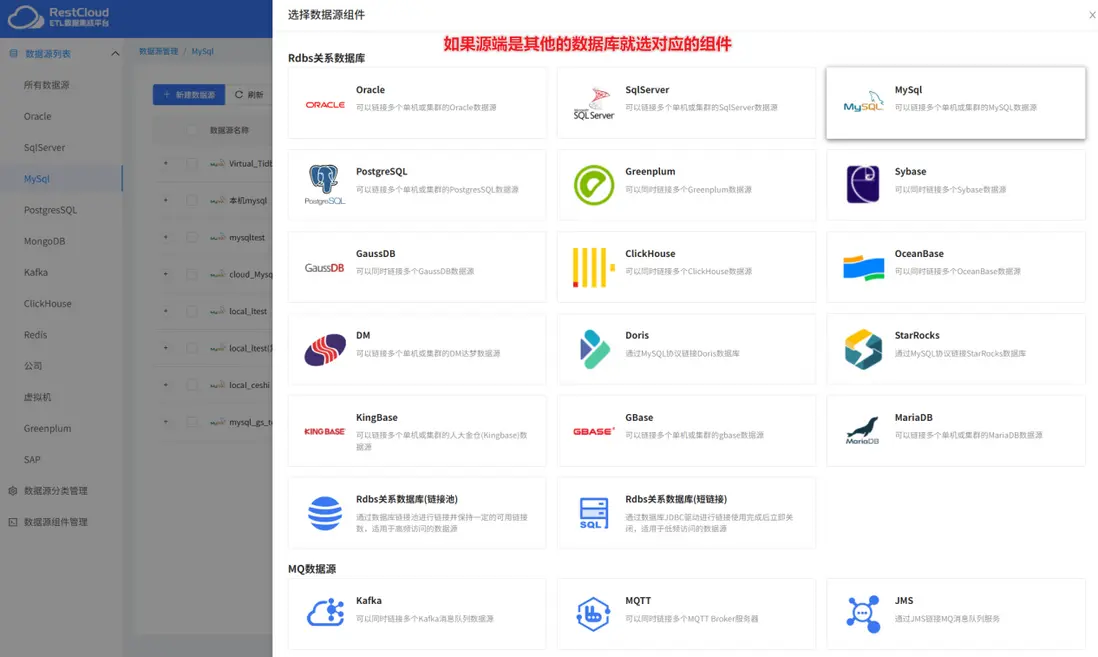Open SqlServer in the sidebar
1098x657 pixels.
(44, 148)
